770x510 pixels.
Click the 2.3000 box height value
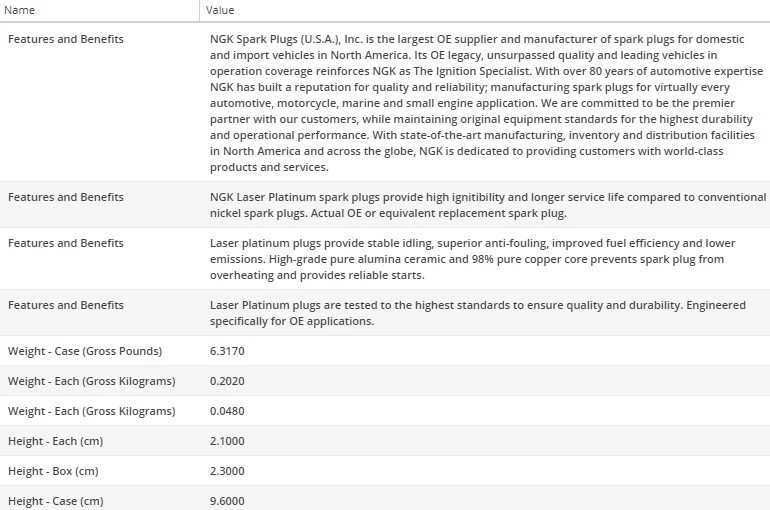pos(227,471)
